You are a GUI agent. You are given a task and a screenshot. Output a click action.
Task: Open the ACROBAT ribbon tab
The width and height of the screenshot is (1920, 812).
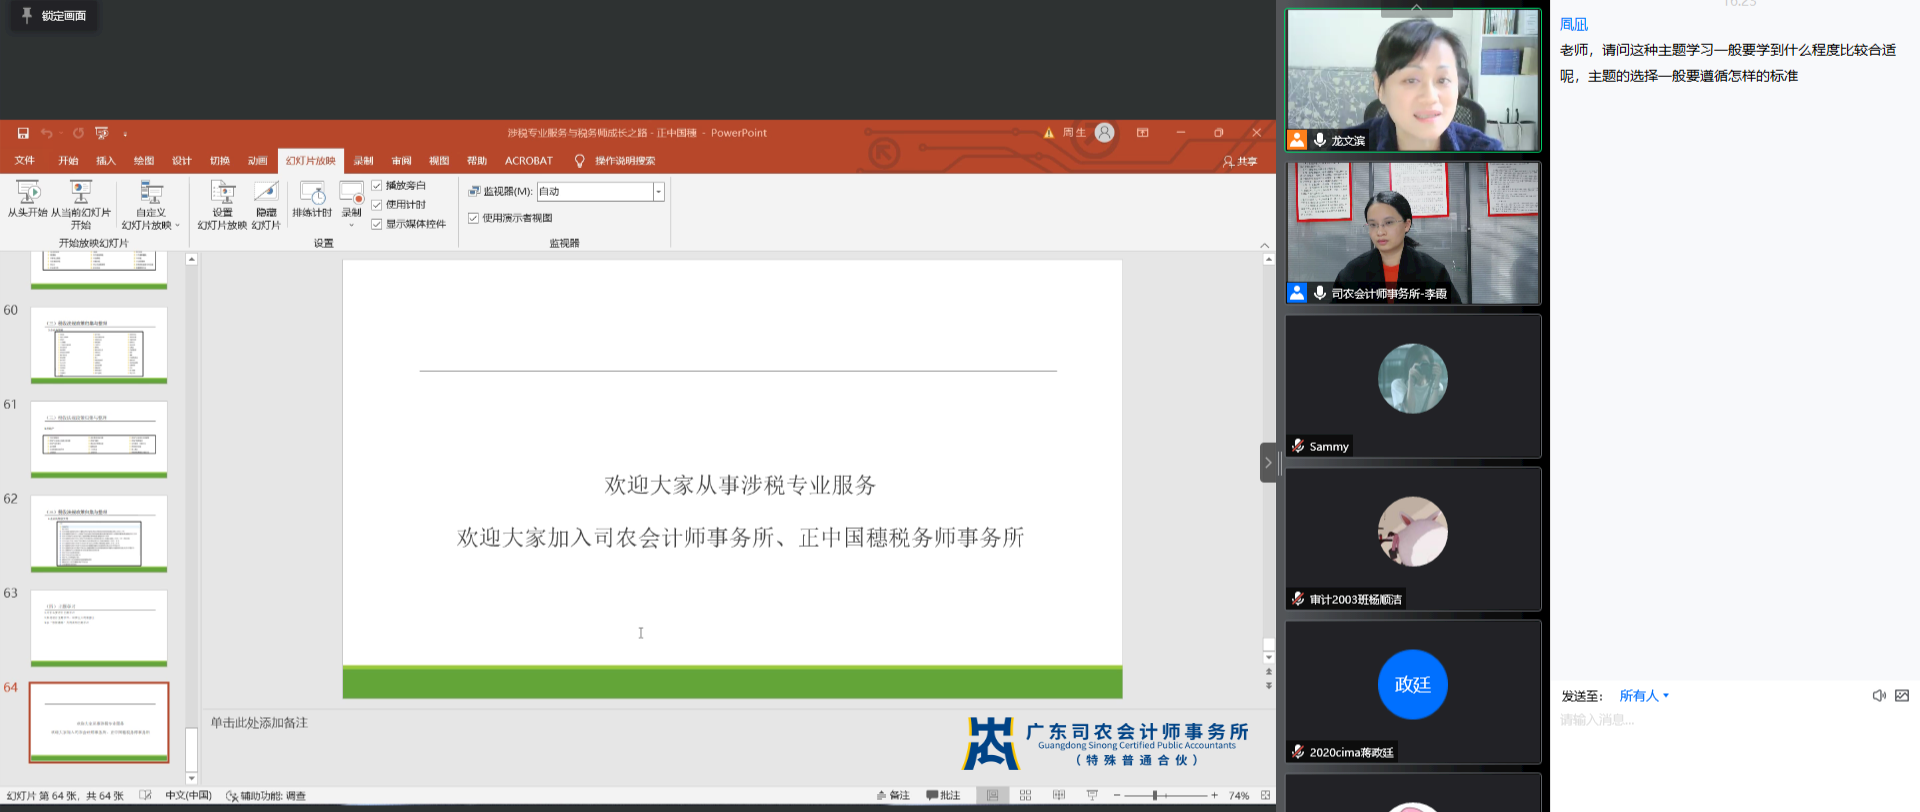pos(529,161)
